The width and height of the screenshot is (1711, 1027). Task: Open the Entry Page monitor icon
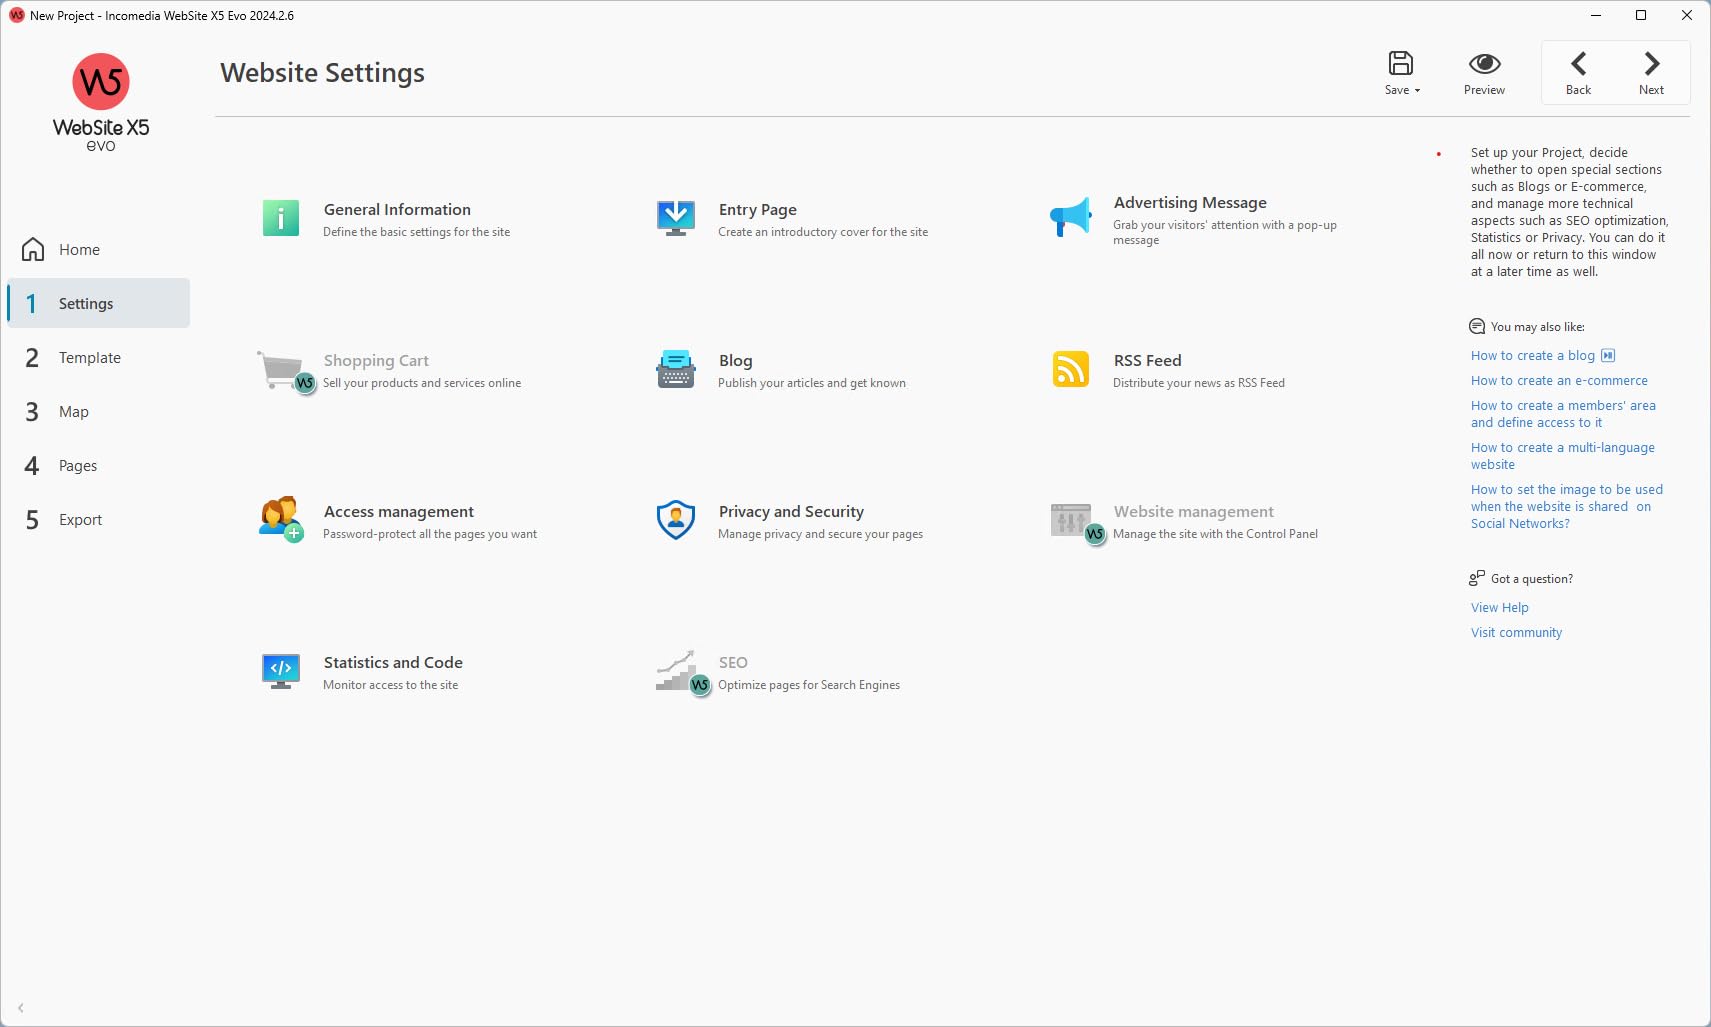[x=676, y=218]
